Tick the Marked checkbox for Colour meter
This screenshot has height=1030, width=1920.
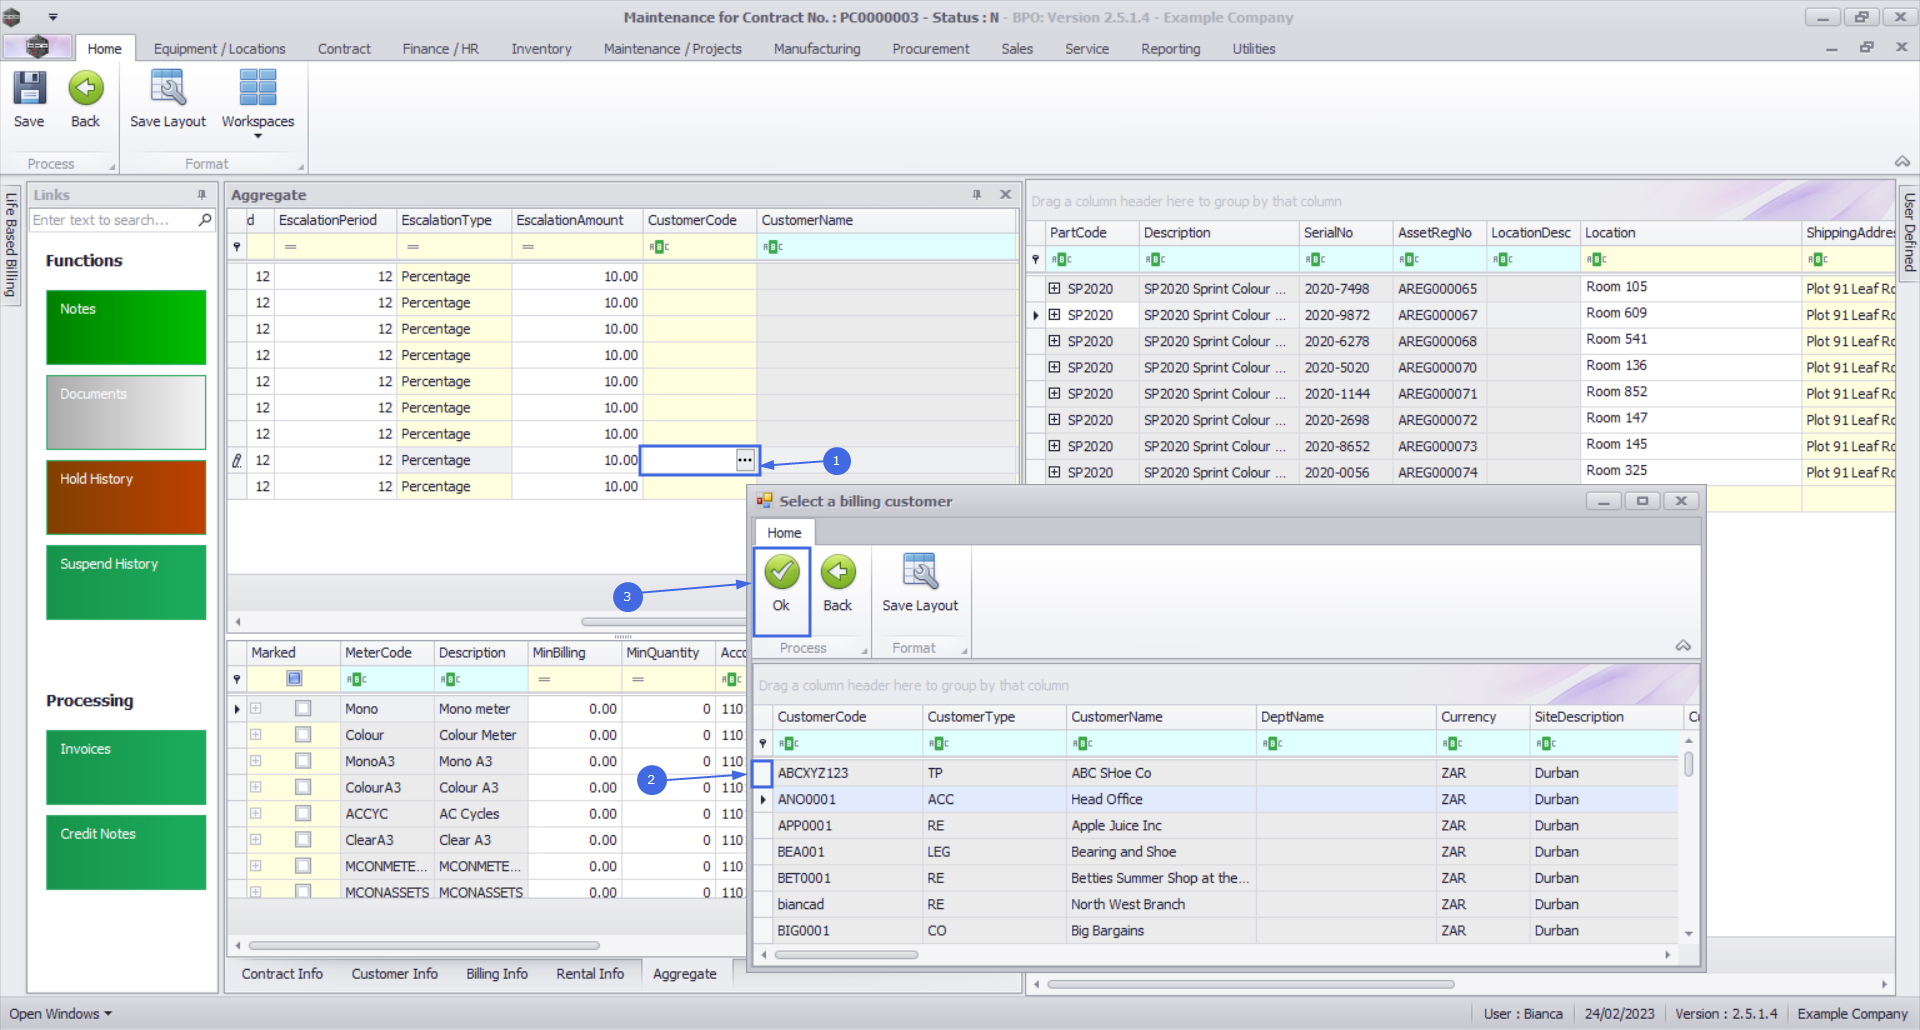pyautogui.click(x=303, y=735)
